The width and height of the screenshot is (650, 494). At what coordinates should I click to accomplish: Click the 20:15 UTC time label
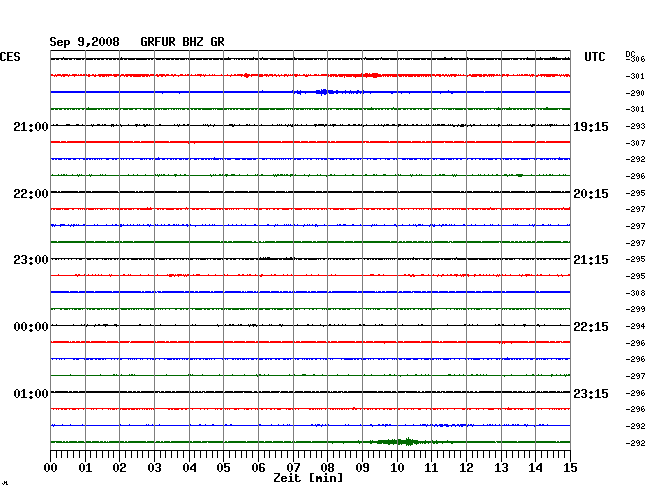tap(591, 194)
